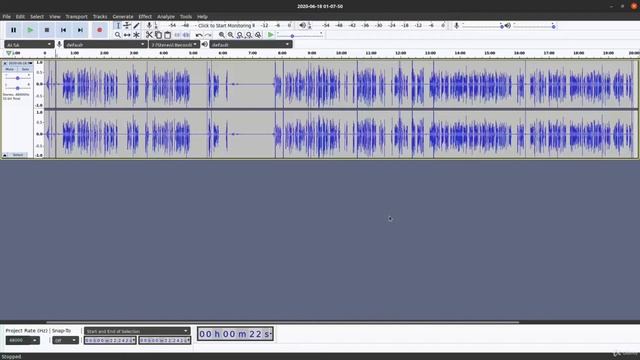Open the Generate menu
The image size is (640, 360).
(x=122, y=17)
